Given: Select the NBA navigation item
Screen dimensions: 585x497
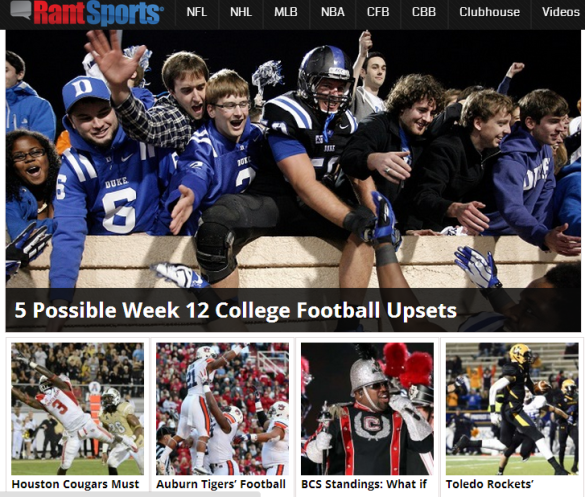Looking at the screenshot, I should pos(333,12).
